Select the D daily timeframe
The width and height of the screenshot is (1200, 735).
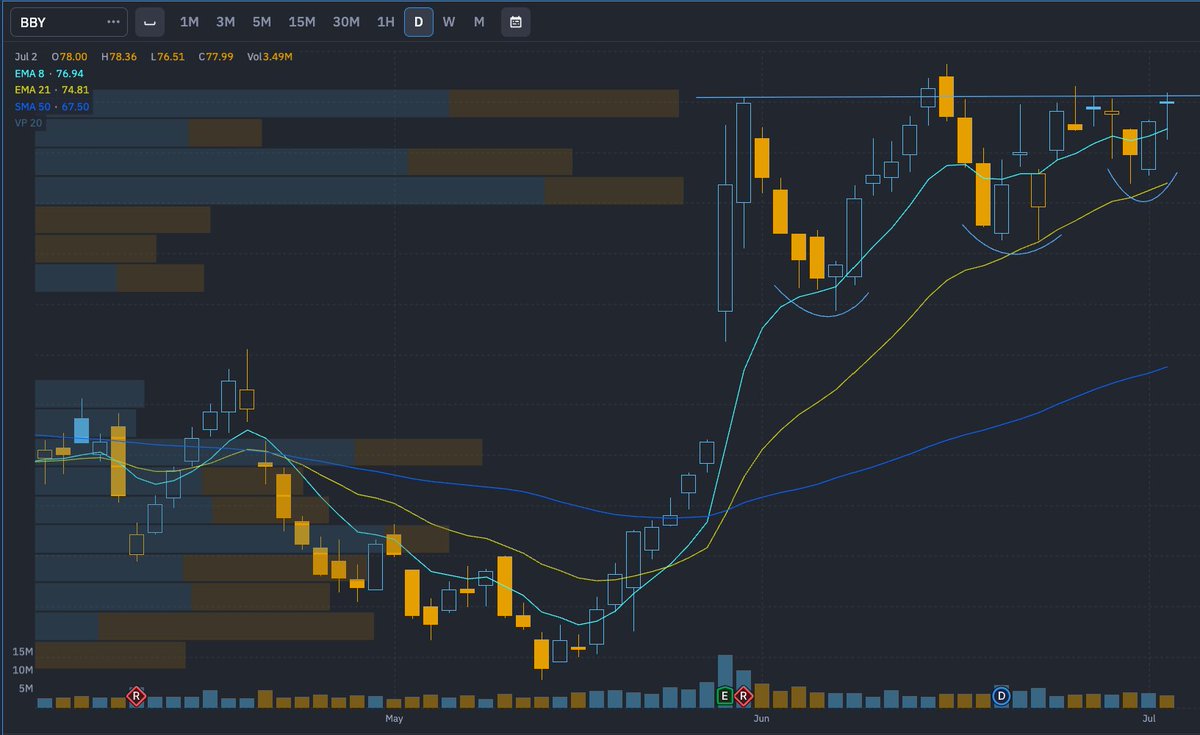click(418, 22)
